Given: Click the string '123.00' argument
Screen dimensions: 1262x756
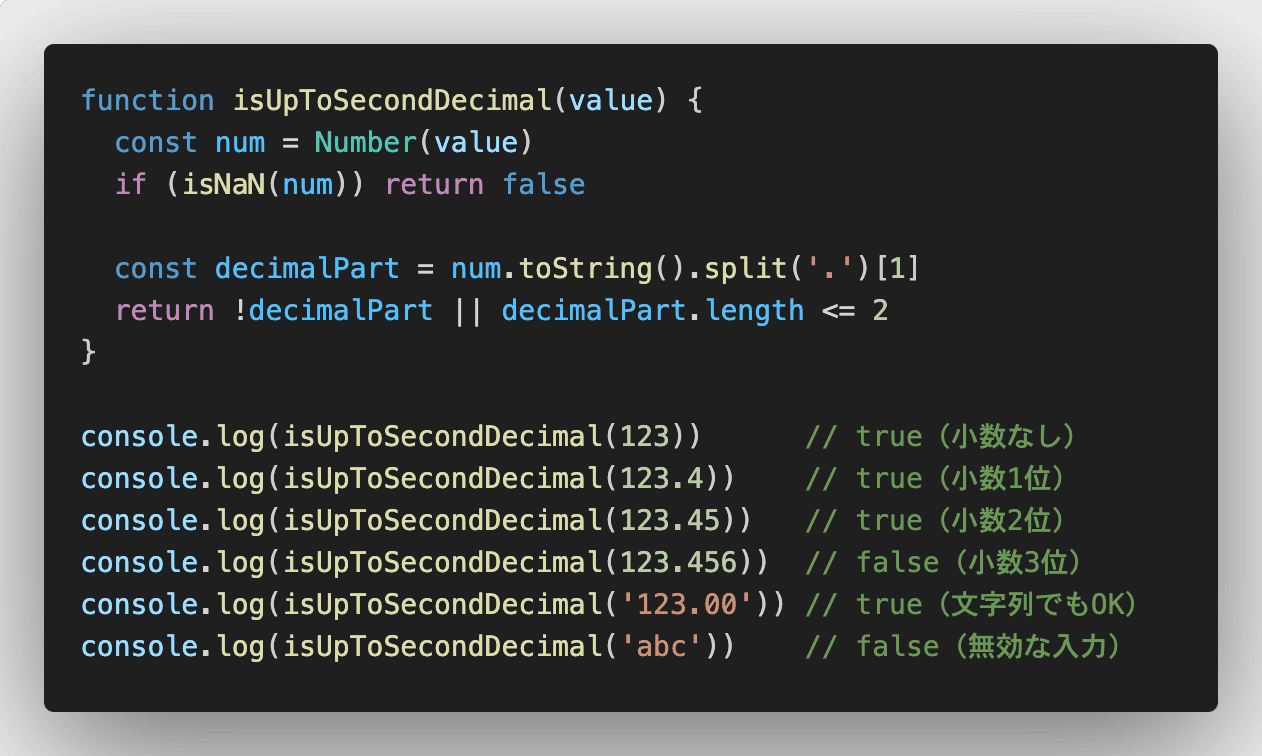Looking at the screenshot, I should click(x=686, y=605).
